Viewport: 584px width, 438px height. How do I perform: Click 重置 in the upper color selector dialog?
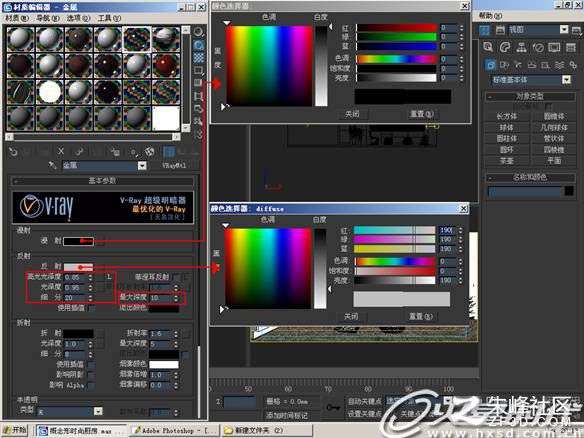click(x=421, y=114)
